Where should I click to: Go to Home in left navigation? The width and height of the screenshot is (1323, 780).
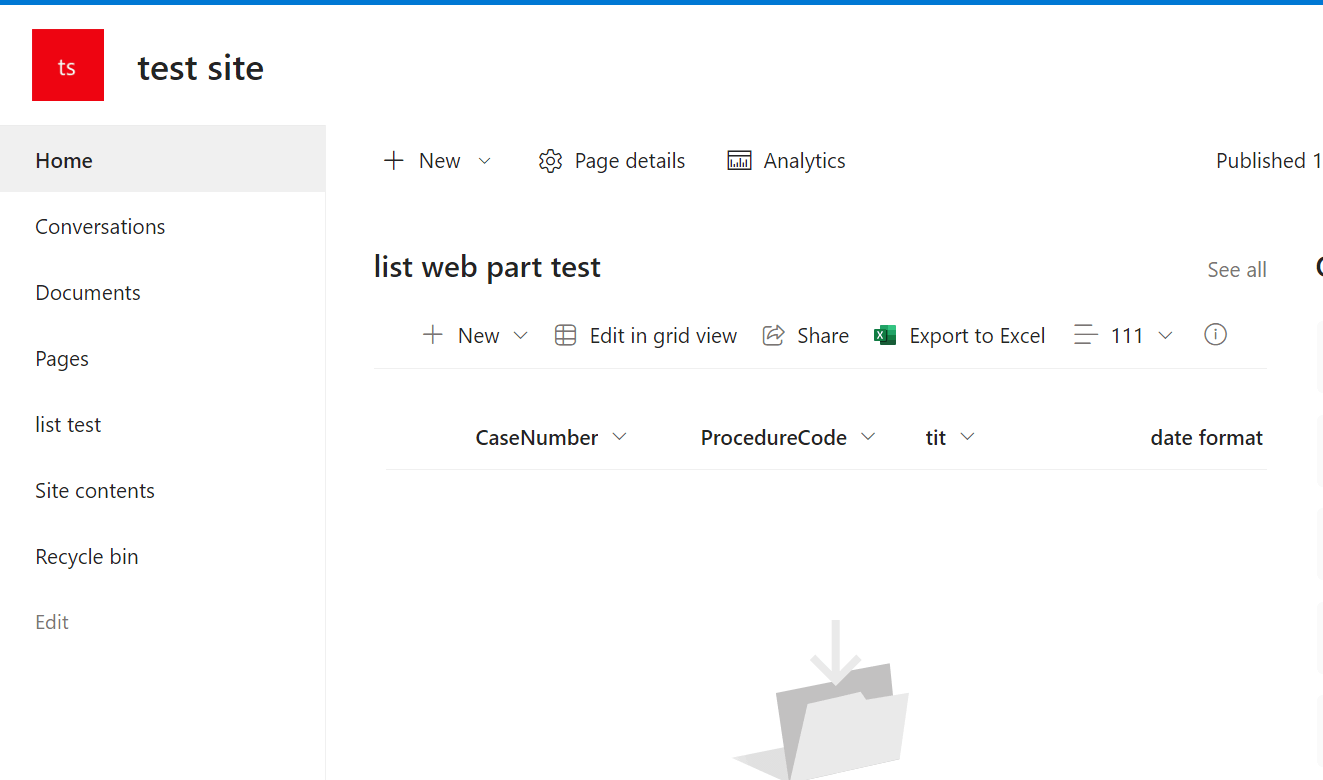click(x=163, y=159)
